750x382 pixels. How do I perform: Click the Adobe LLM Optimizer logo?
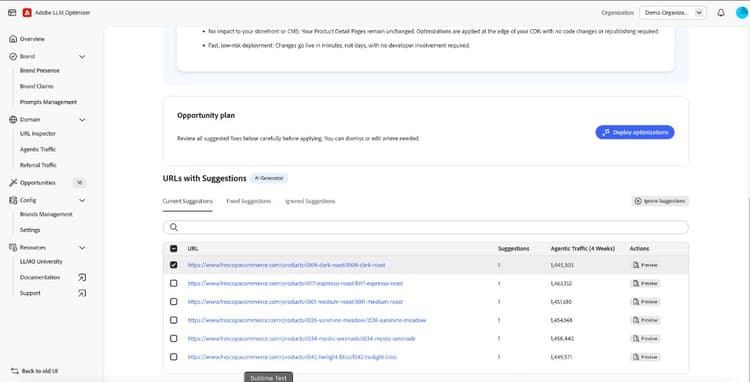[27, 13]
